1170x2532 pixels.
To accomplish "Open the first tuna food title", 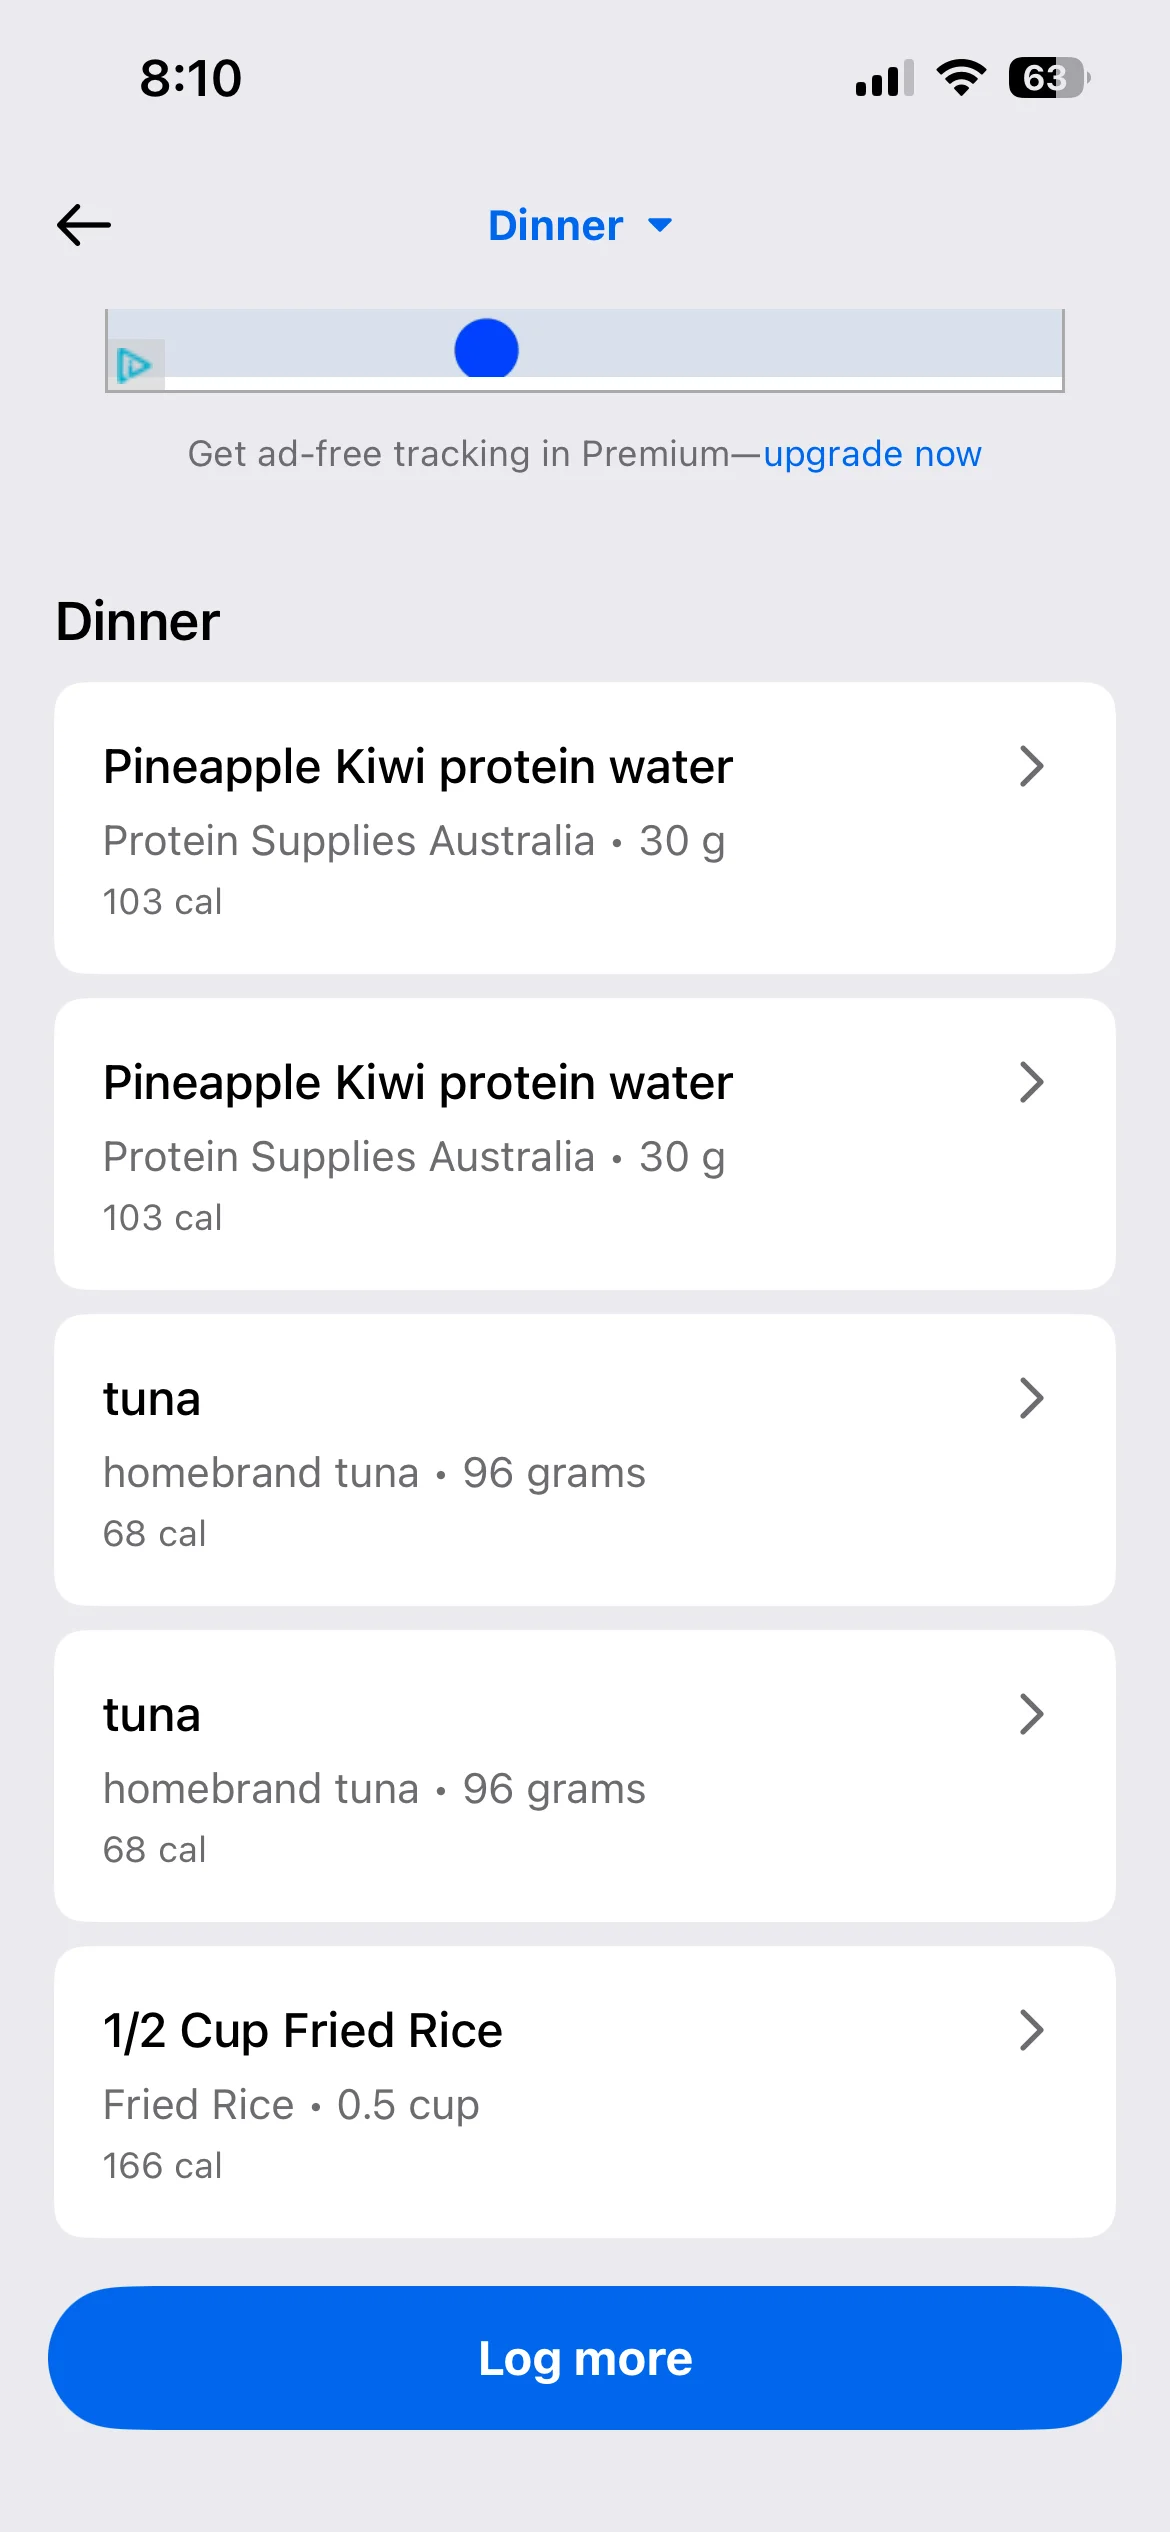I will (152, 1399).
